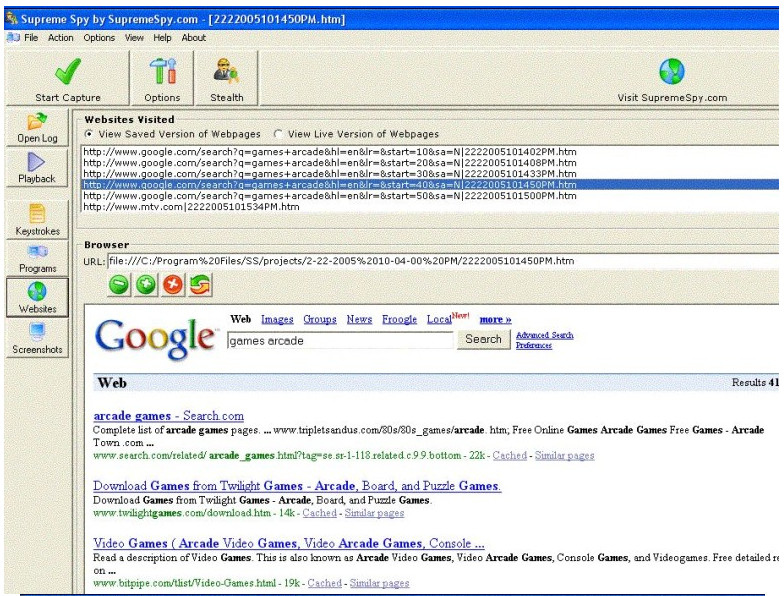Click the red X stop browser button
The image size is (784, 596).
coord(173,285)
